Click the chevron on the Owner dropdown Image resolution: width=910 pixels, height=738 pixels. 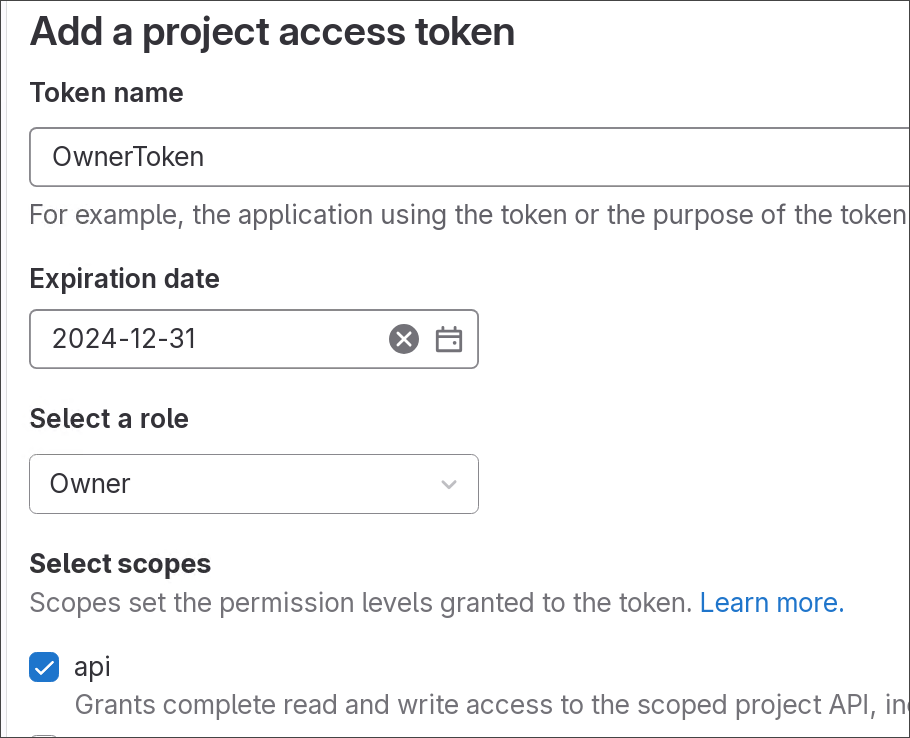448,484
